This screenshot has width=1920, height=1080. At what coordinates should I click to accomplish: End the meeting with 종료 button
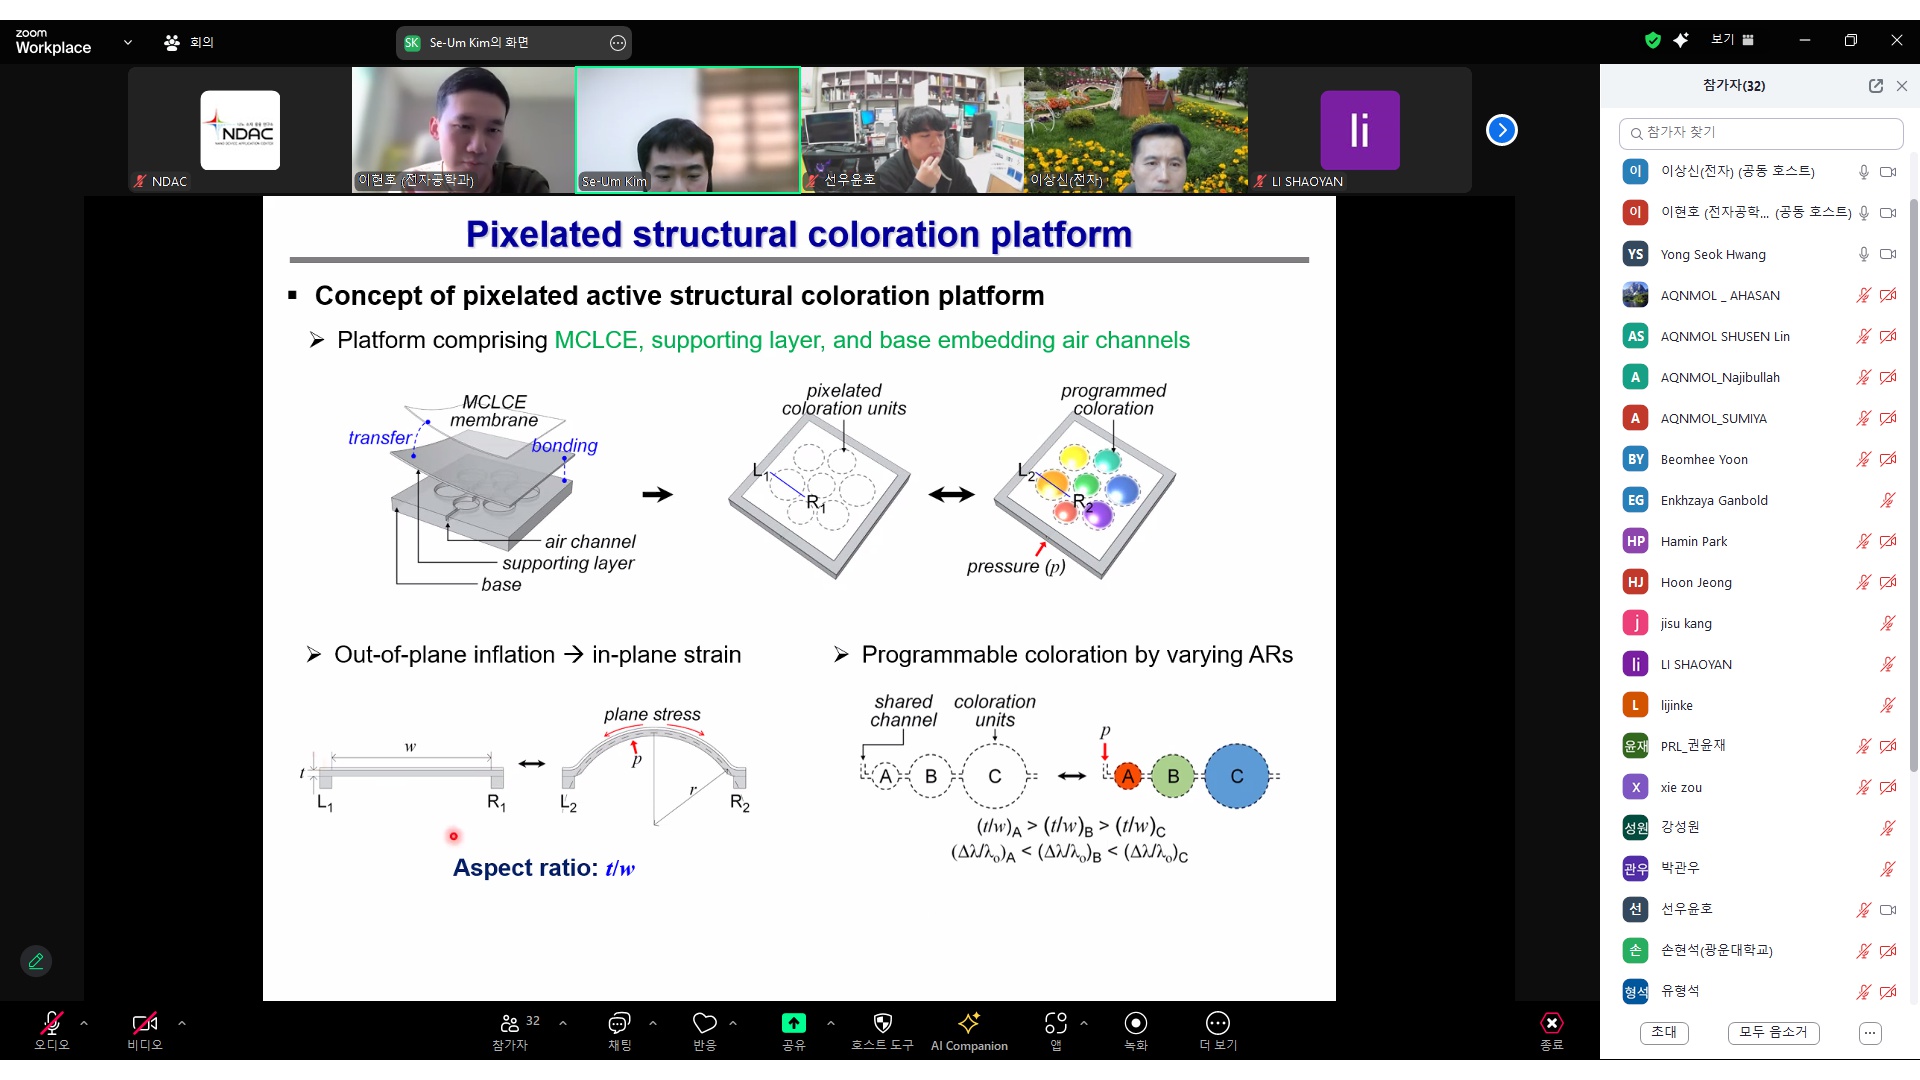[1551, 1031]
